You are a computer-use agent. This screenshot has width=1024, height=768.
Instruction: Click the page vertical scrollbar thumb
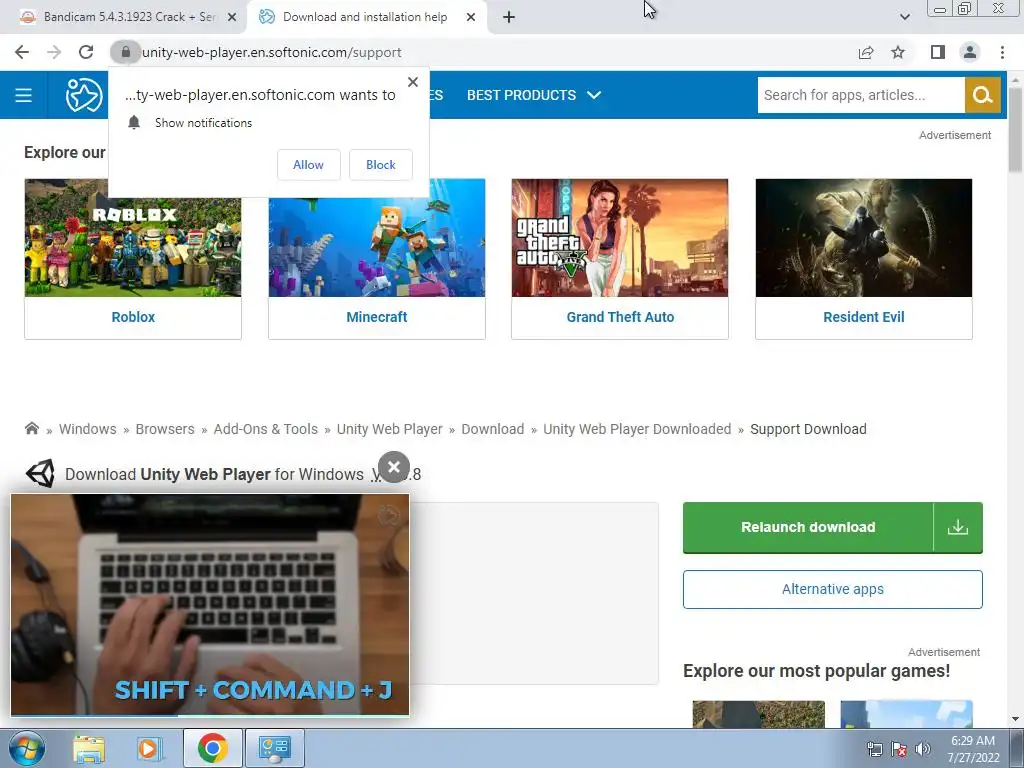point(1016,129)
